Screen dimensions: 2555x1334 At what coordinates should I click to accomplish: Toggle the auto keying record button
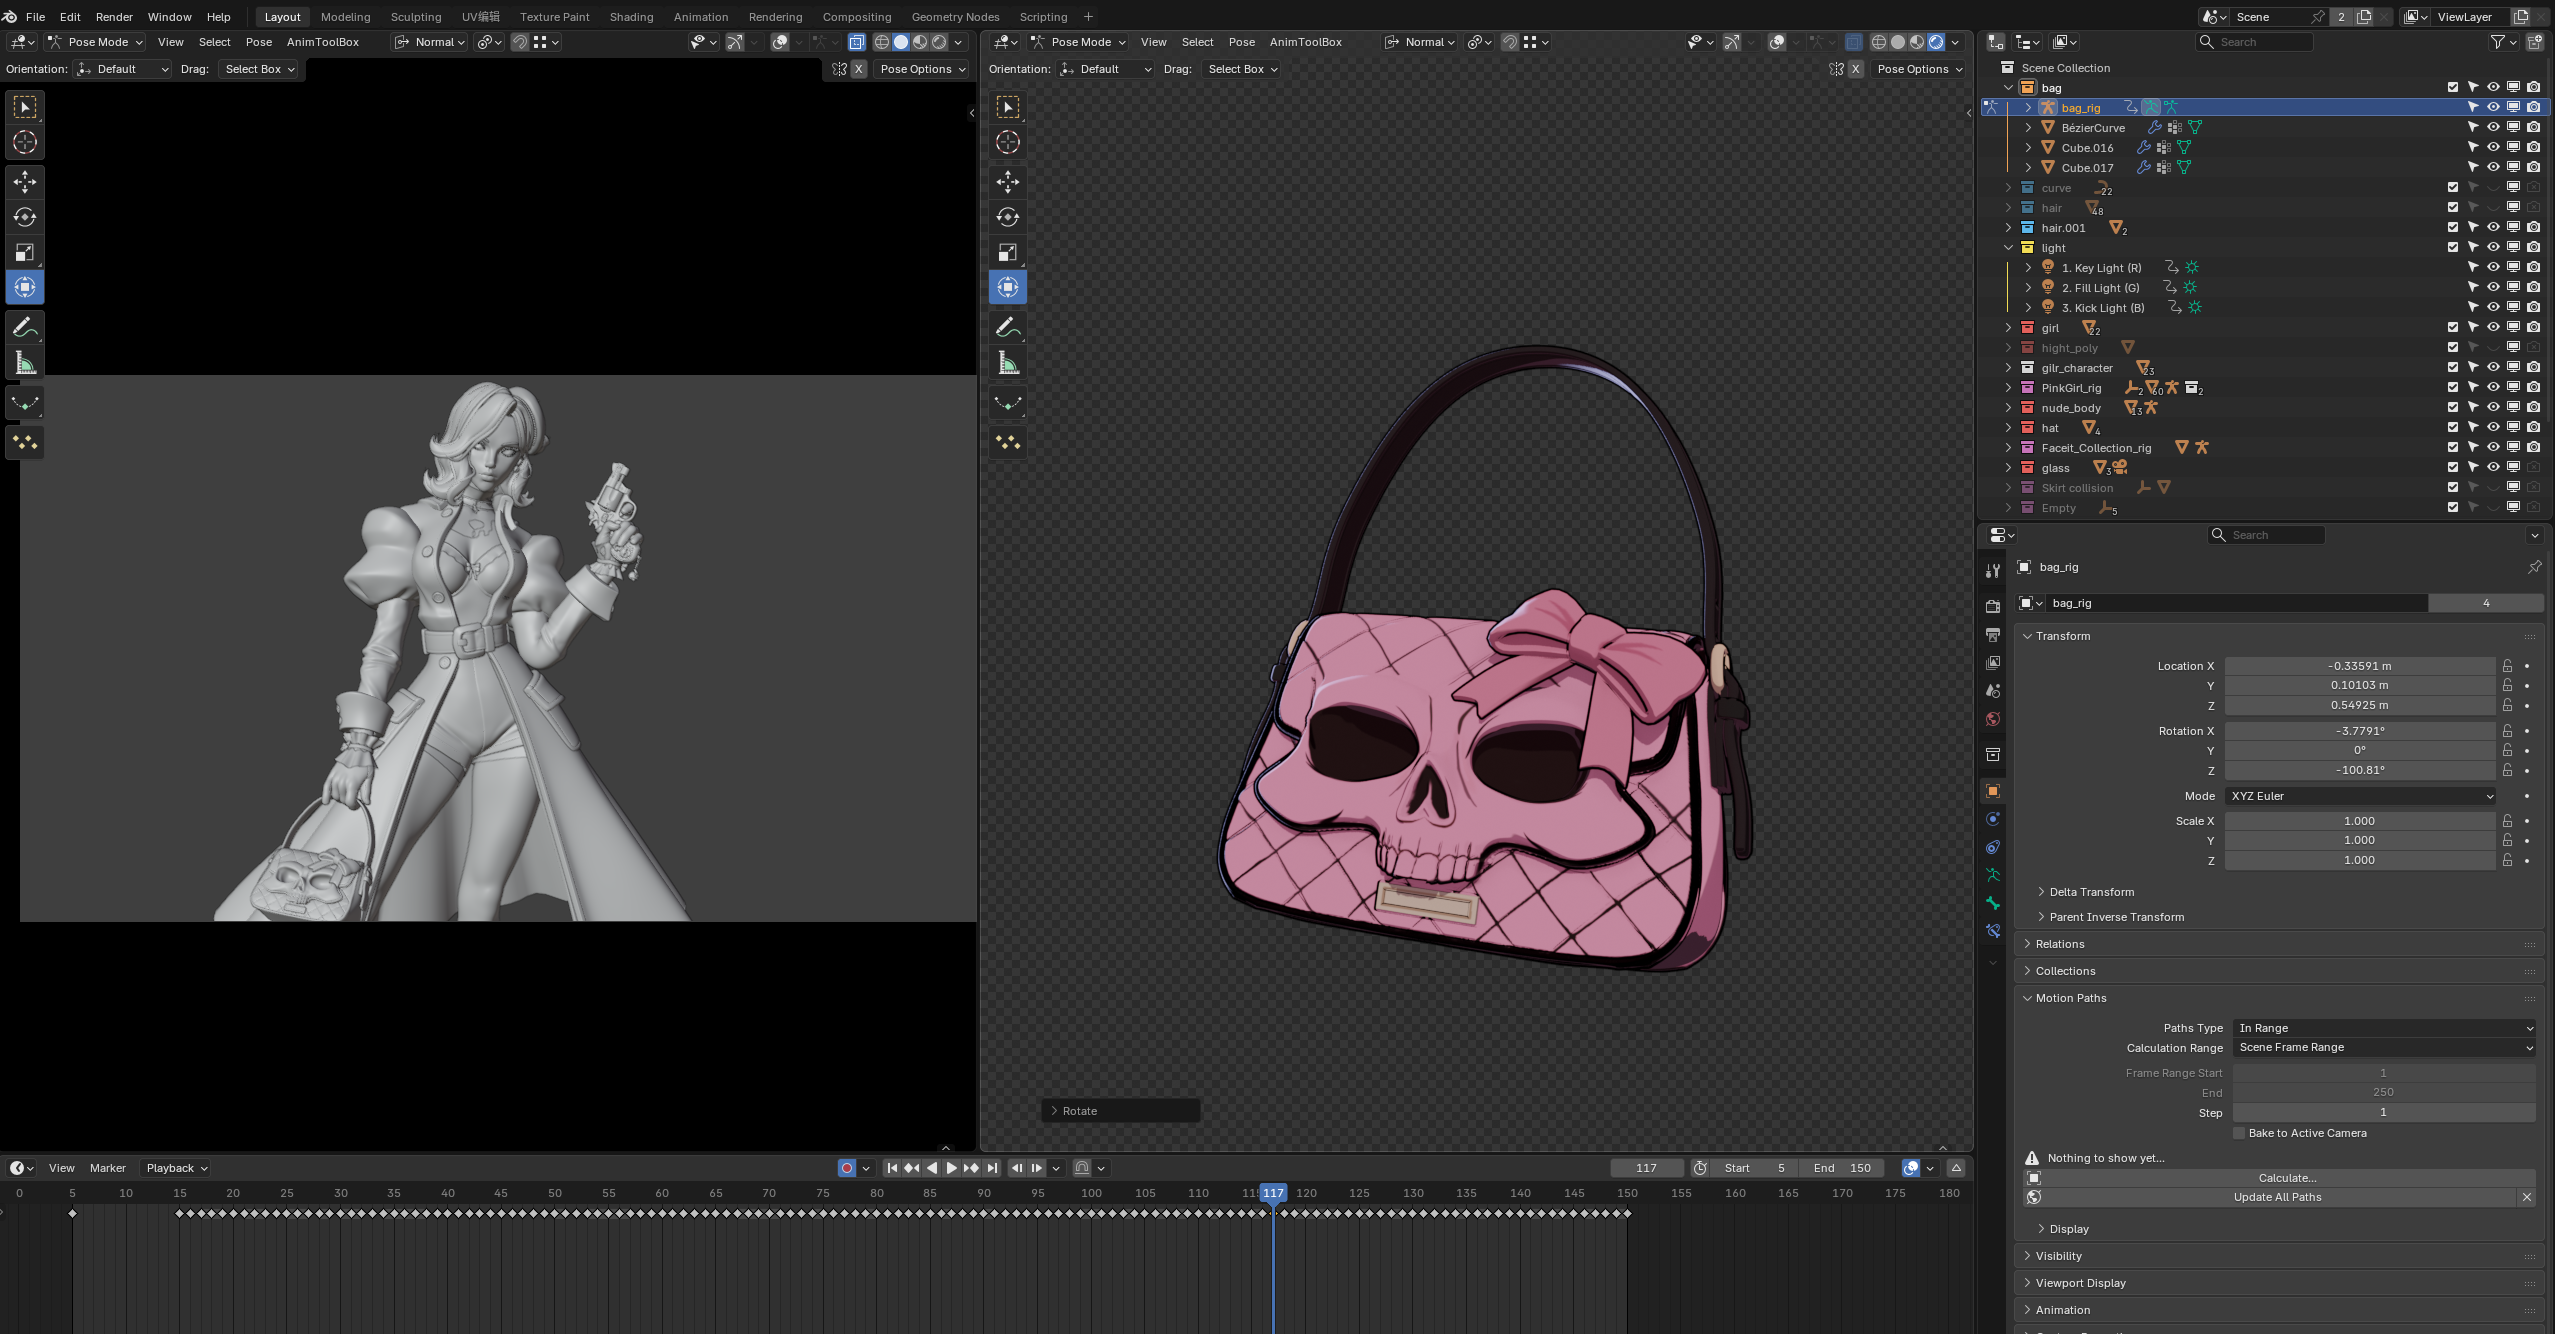847,1168
